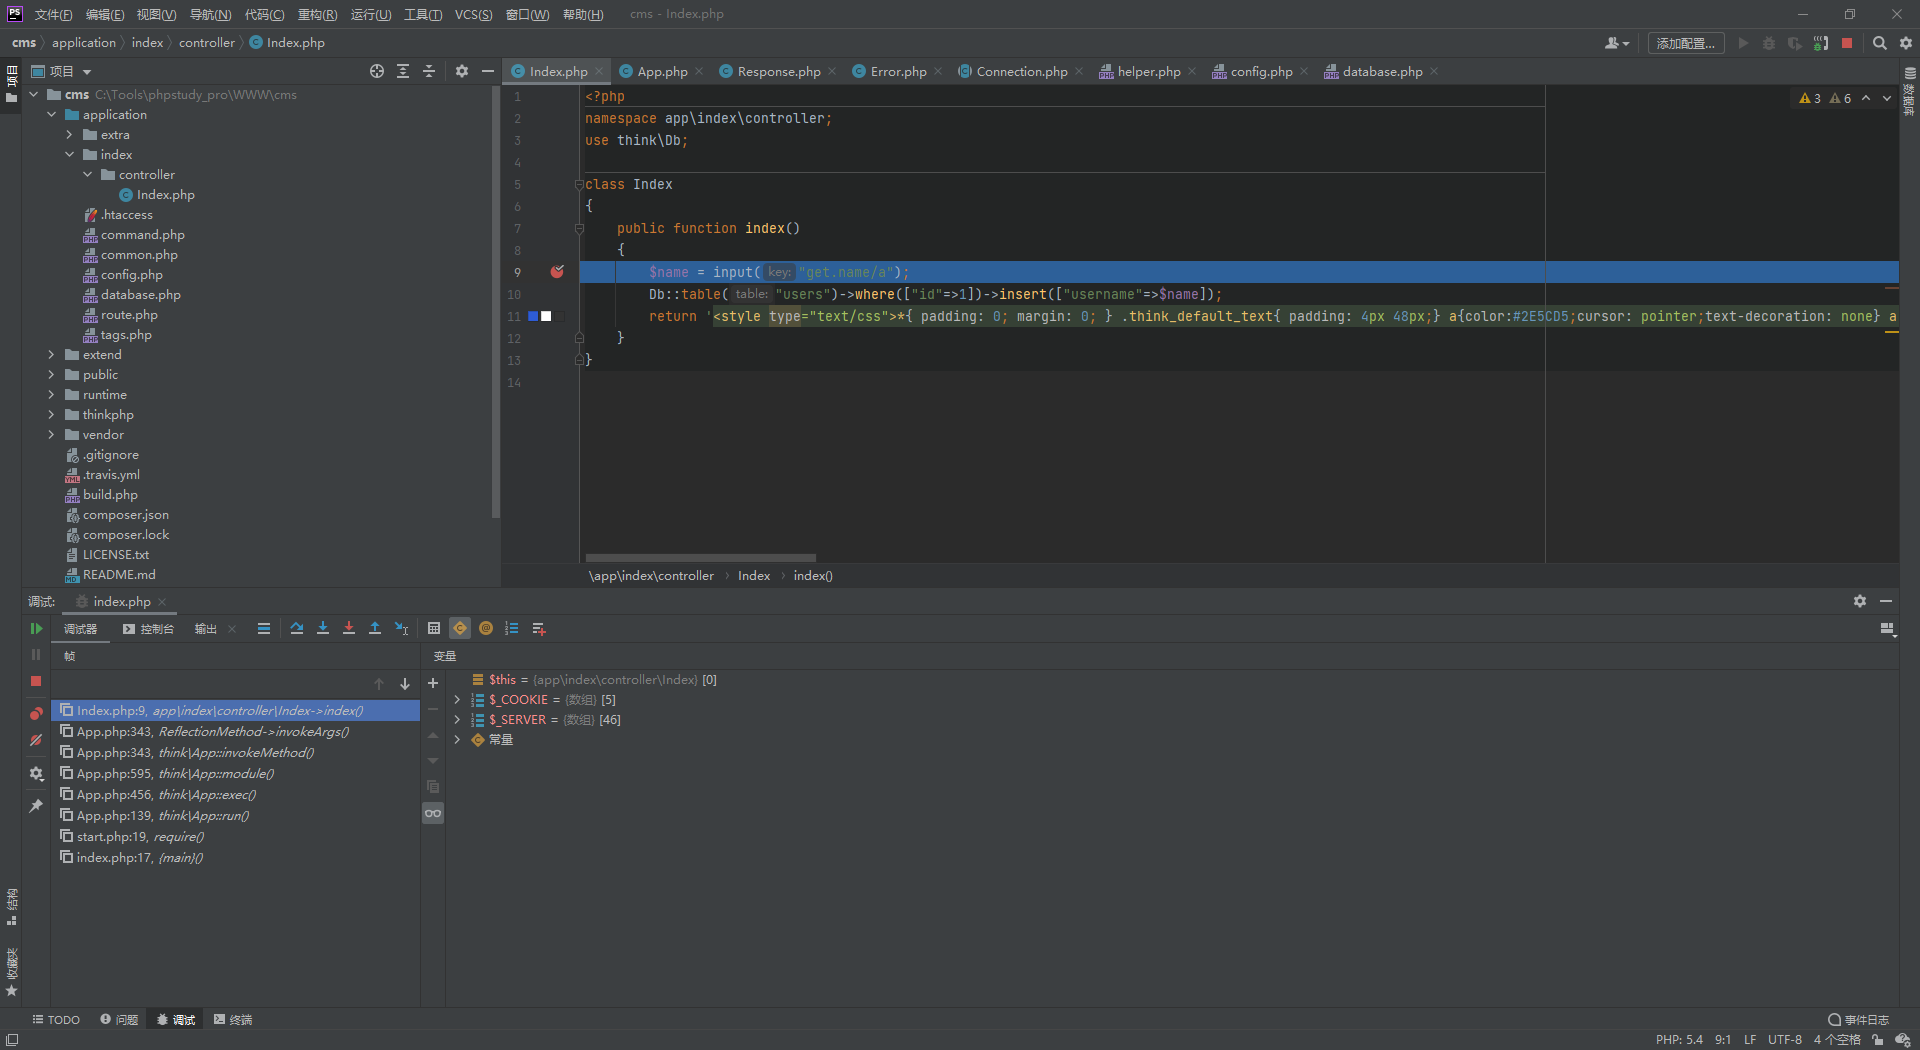This screenshot has height=1050, width=1920.
Task: Click the top toolbar red stop button
Action: [x=1847, y=43]
